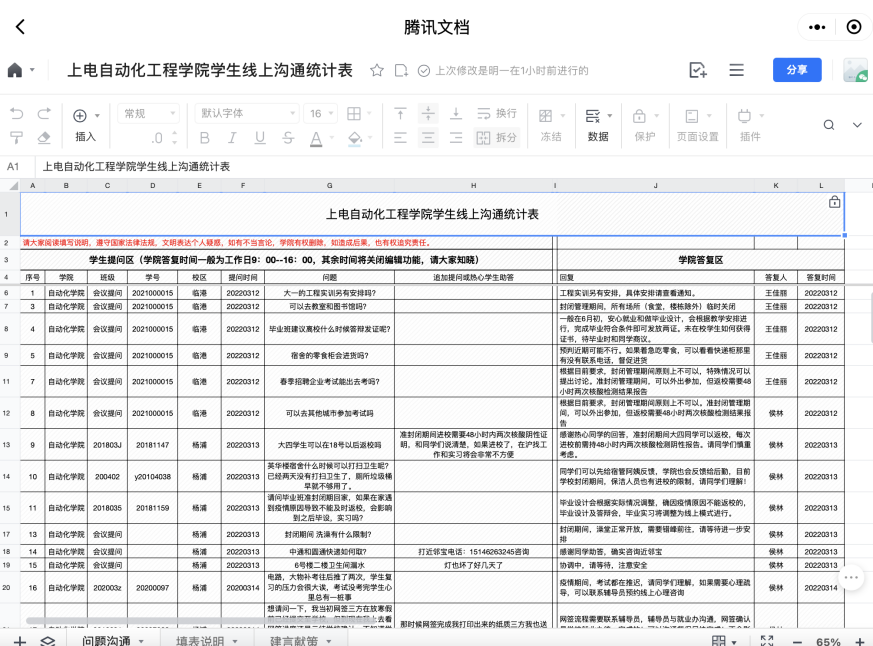Screen dimensions: 873x646
Task: Toggle bold text formatting
Action: [205, 138]
